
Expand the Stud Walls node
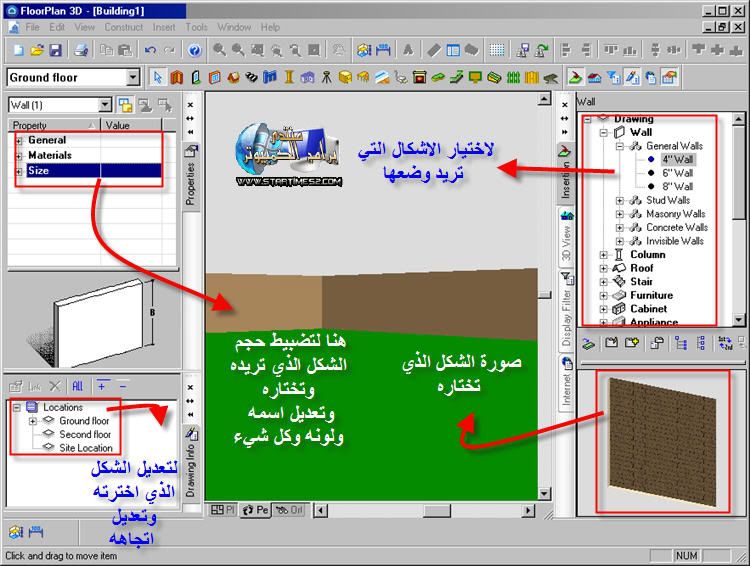tap(619, 200)
